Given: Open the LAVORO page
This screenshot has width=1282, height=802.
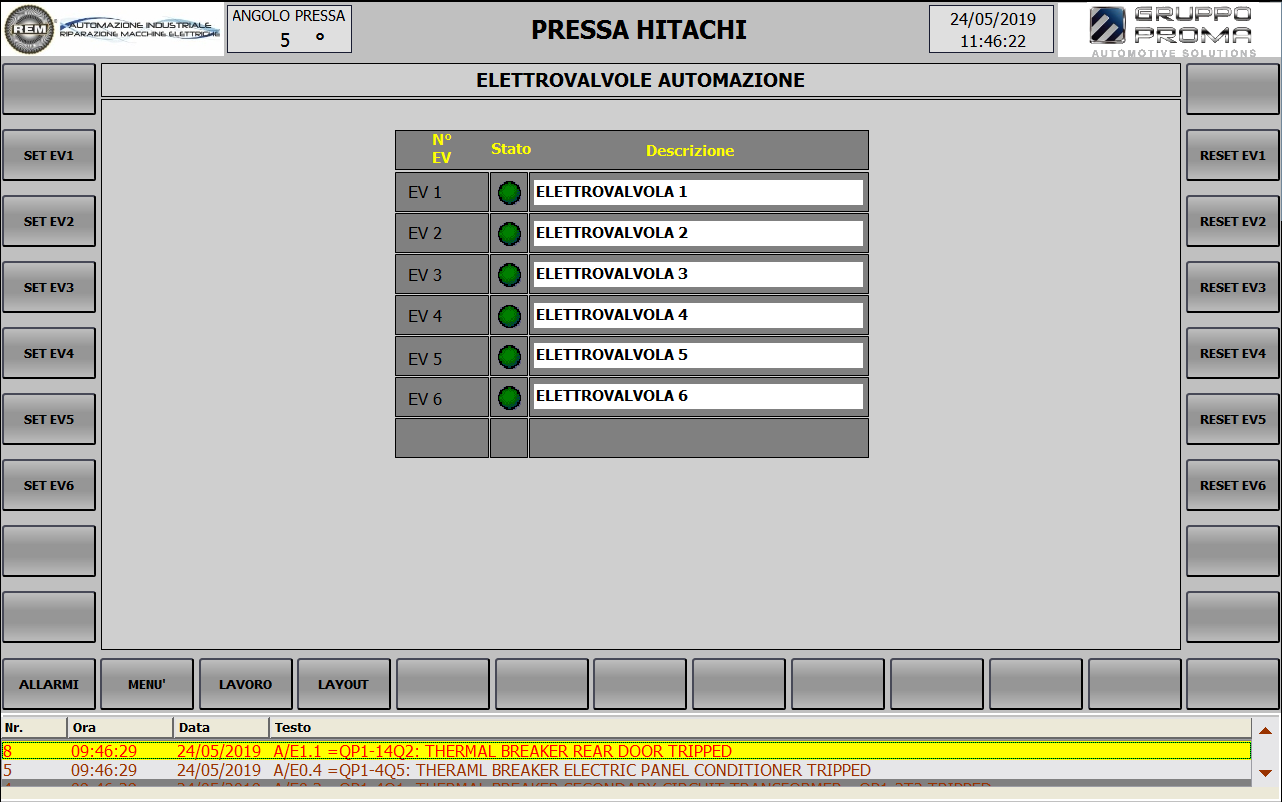Looking at the screenshot, I should [x=246, y=684].
